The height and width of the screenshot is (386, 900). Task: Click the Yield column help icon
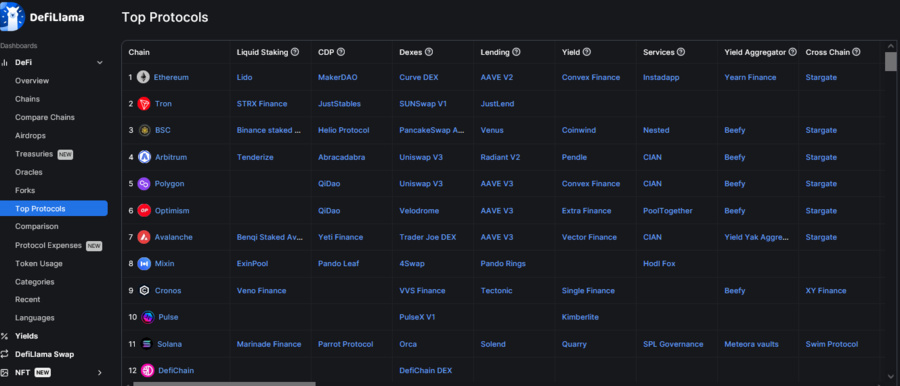(587, 52)
